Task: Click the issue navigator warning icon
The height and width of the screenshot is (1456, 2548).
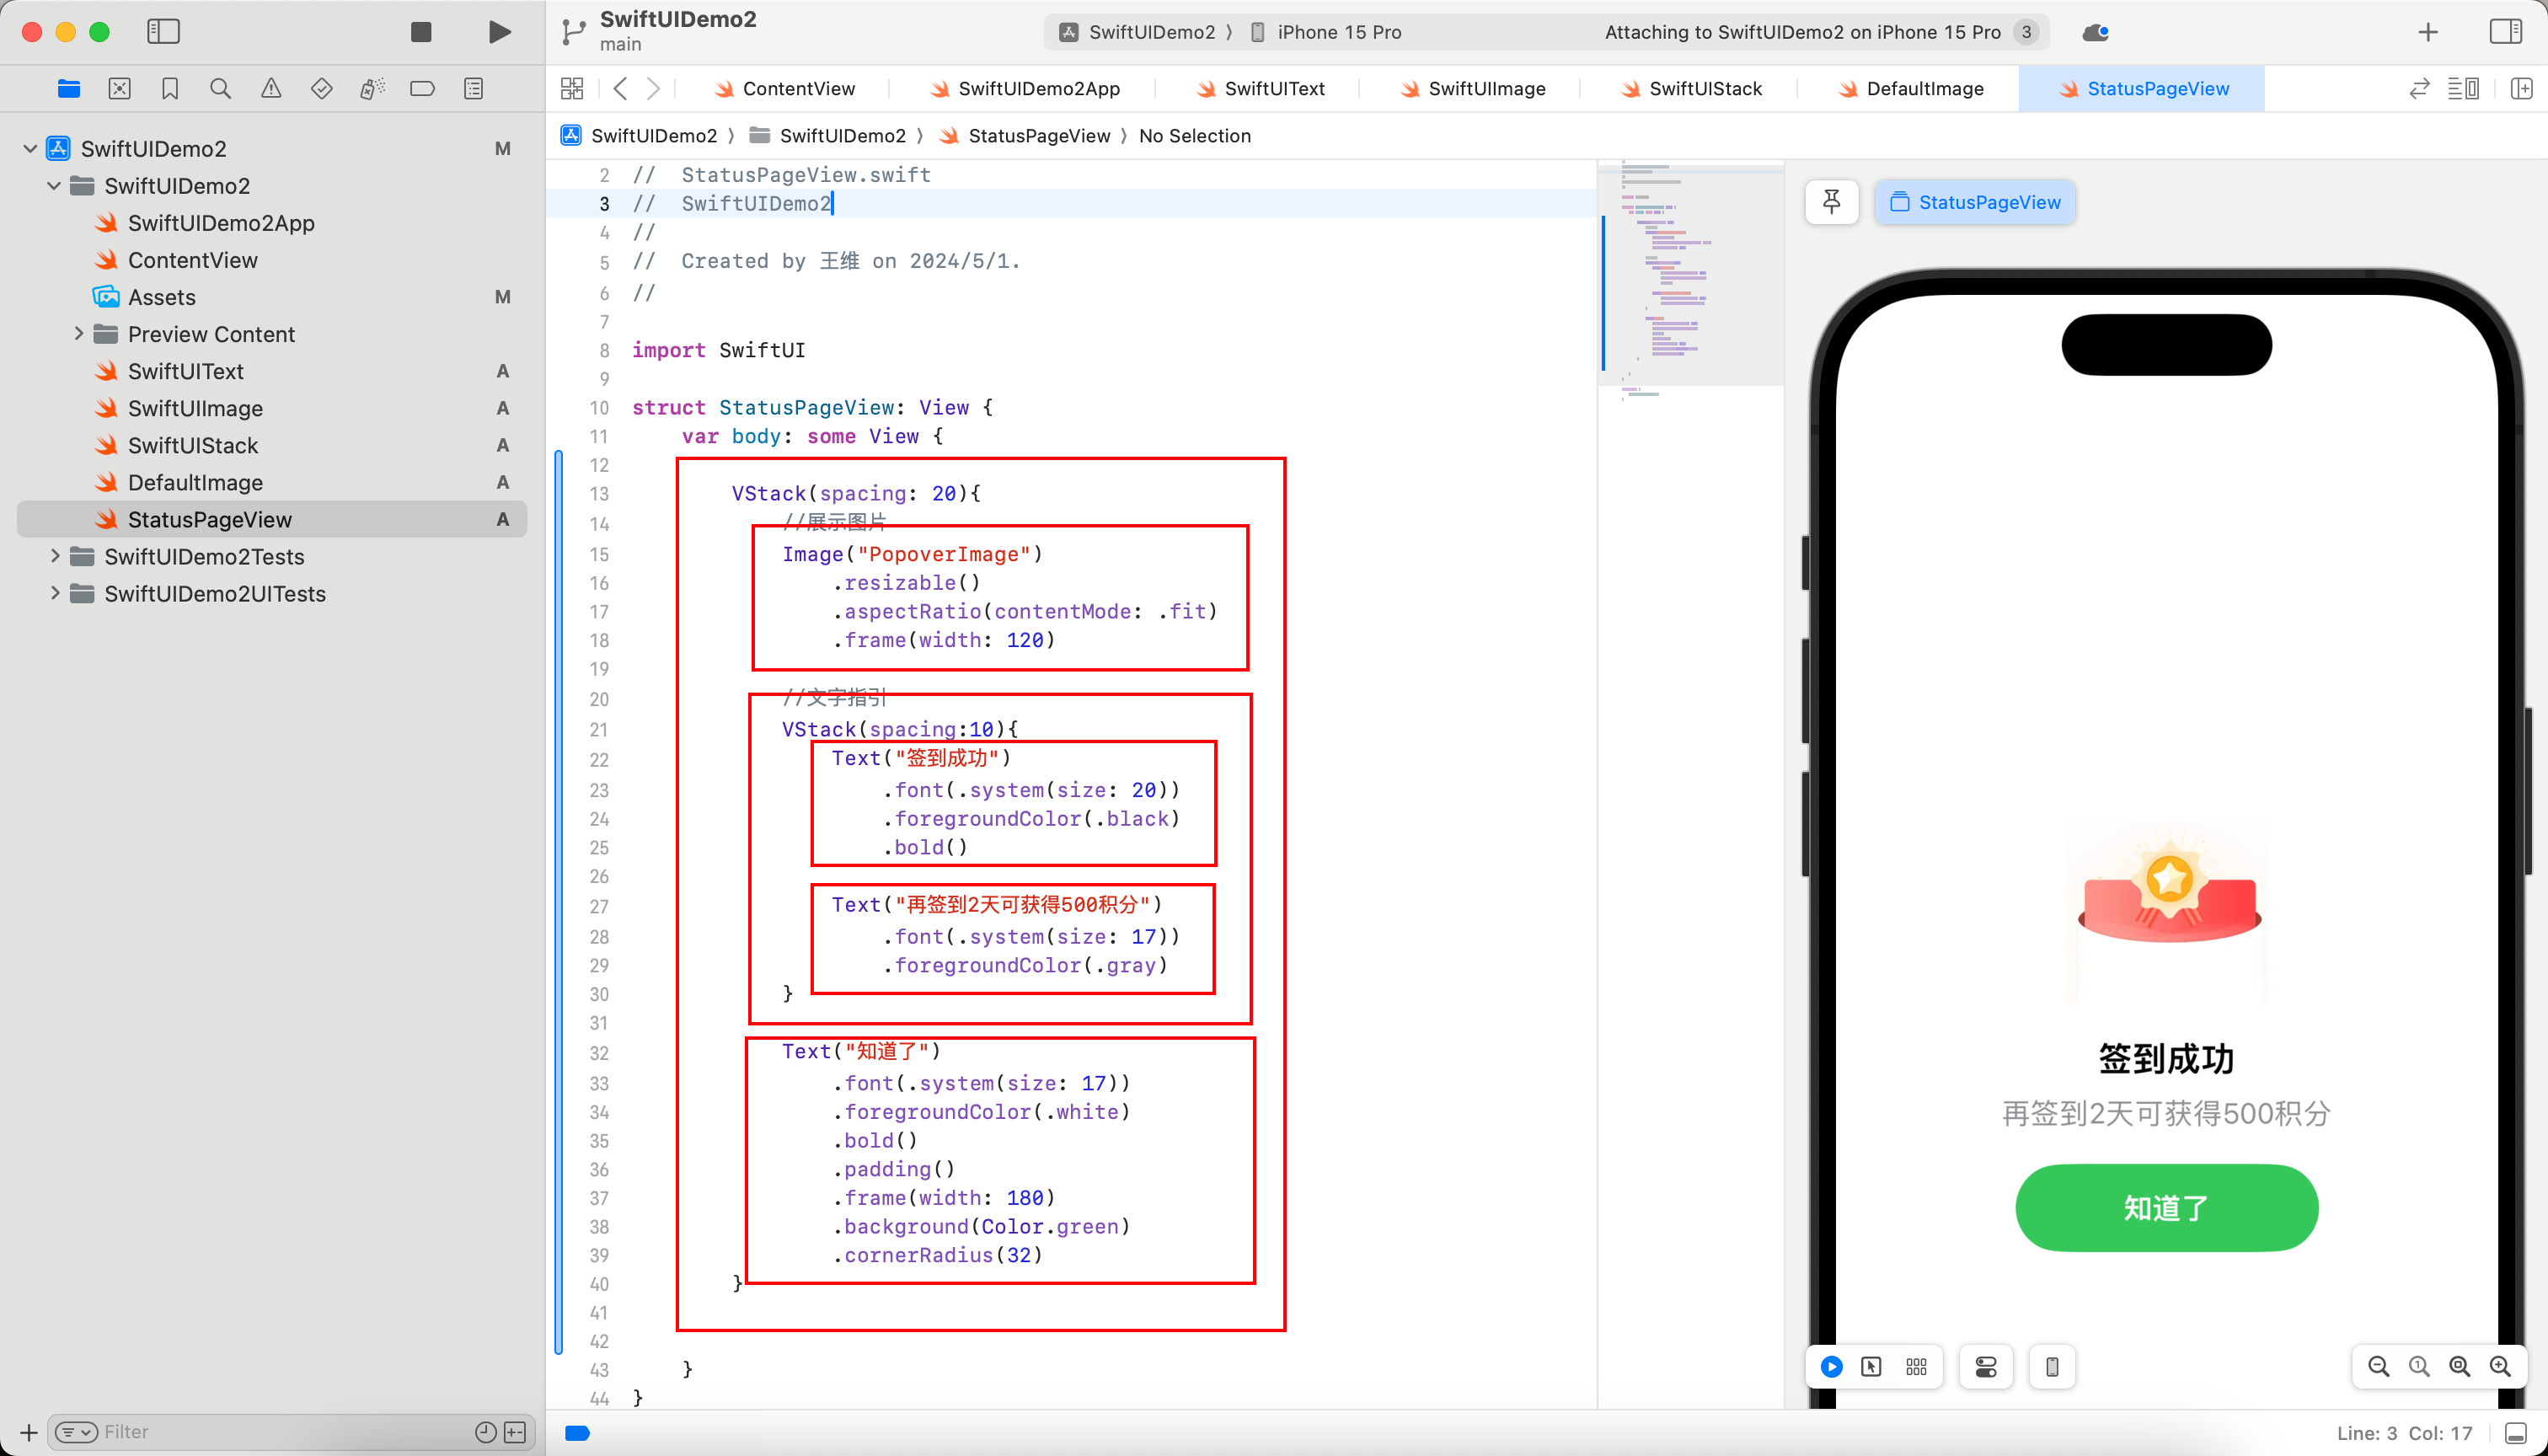Action: (271, 89)
